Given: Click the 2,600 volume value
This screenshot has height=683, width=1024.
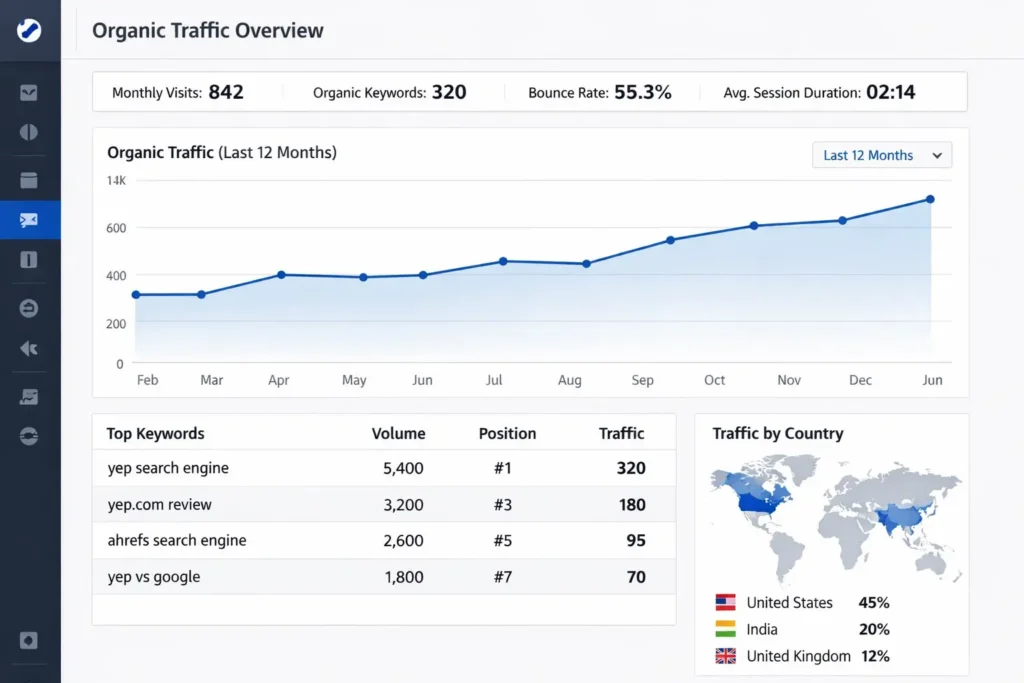Looking at the screenshot, I should pyautogui.click(x=403, y=541).
